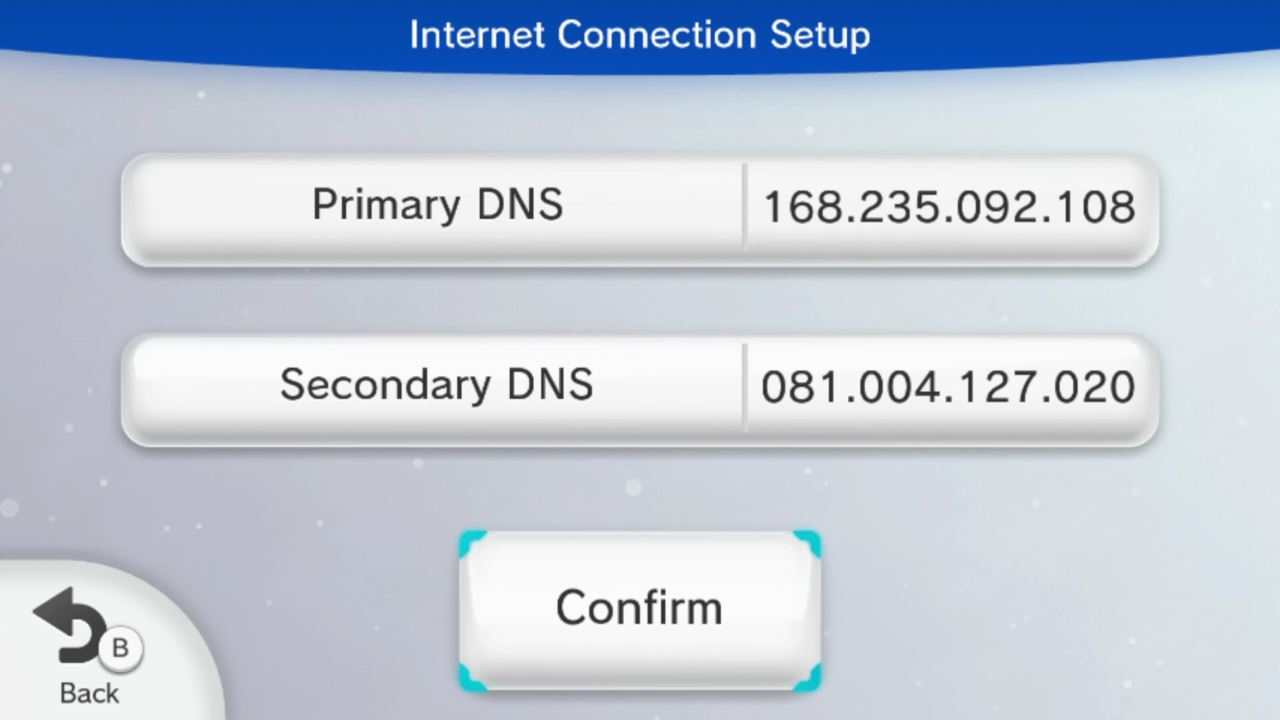Tap the circular B button badge
Screen dimensions: 1280x720
point(120,649)
